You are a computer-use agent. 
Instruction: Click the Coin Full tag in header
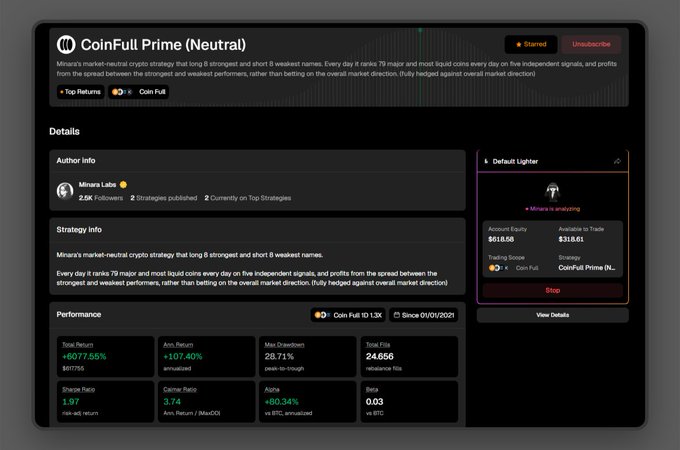138,92
